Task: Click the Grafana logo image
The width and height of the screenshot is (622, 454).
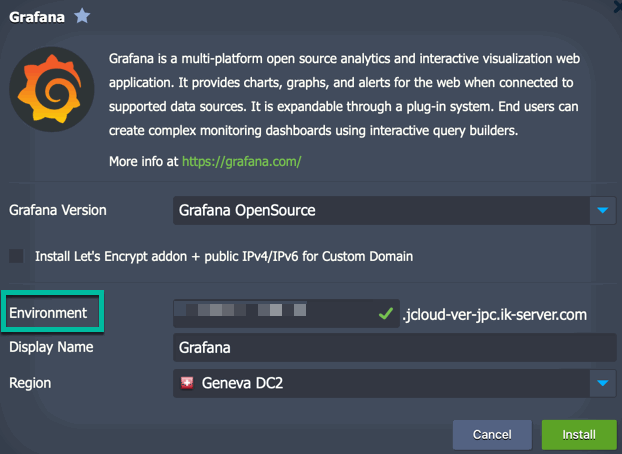Action: coord(52,89)
